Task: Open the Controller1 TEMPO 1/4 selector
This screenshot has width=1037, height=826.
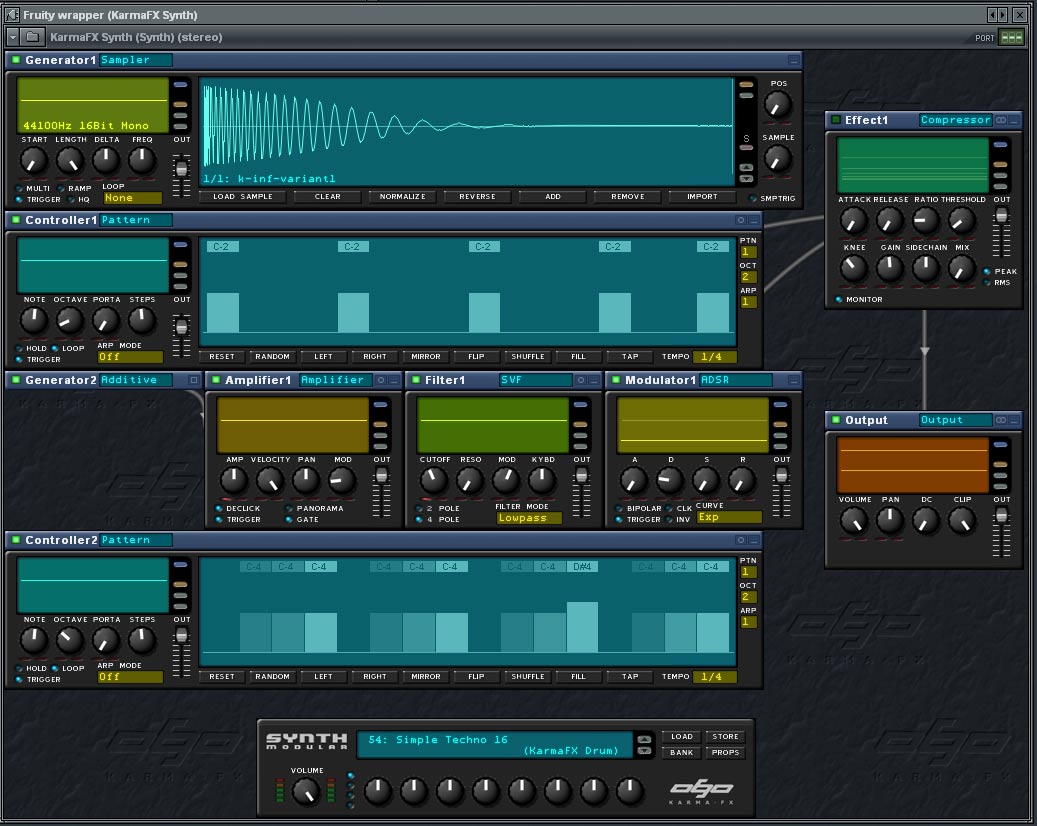Action: click(x=715, y=357)
